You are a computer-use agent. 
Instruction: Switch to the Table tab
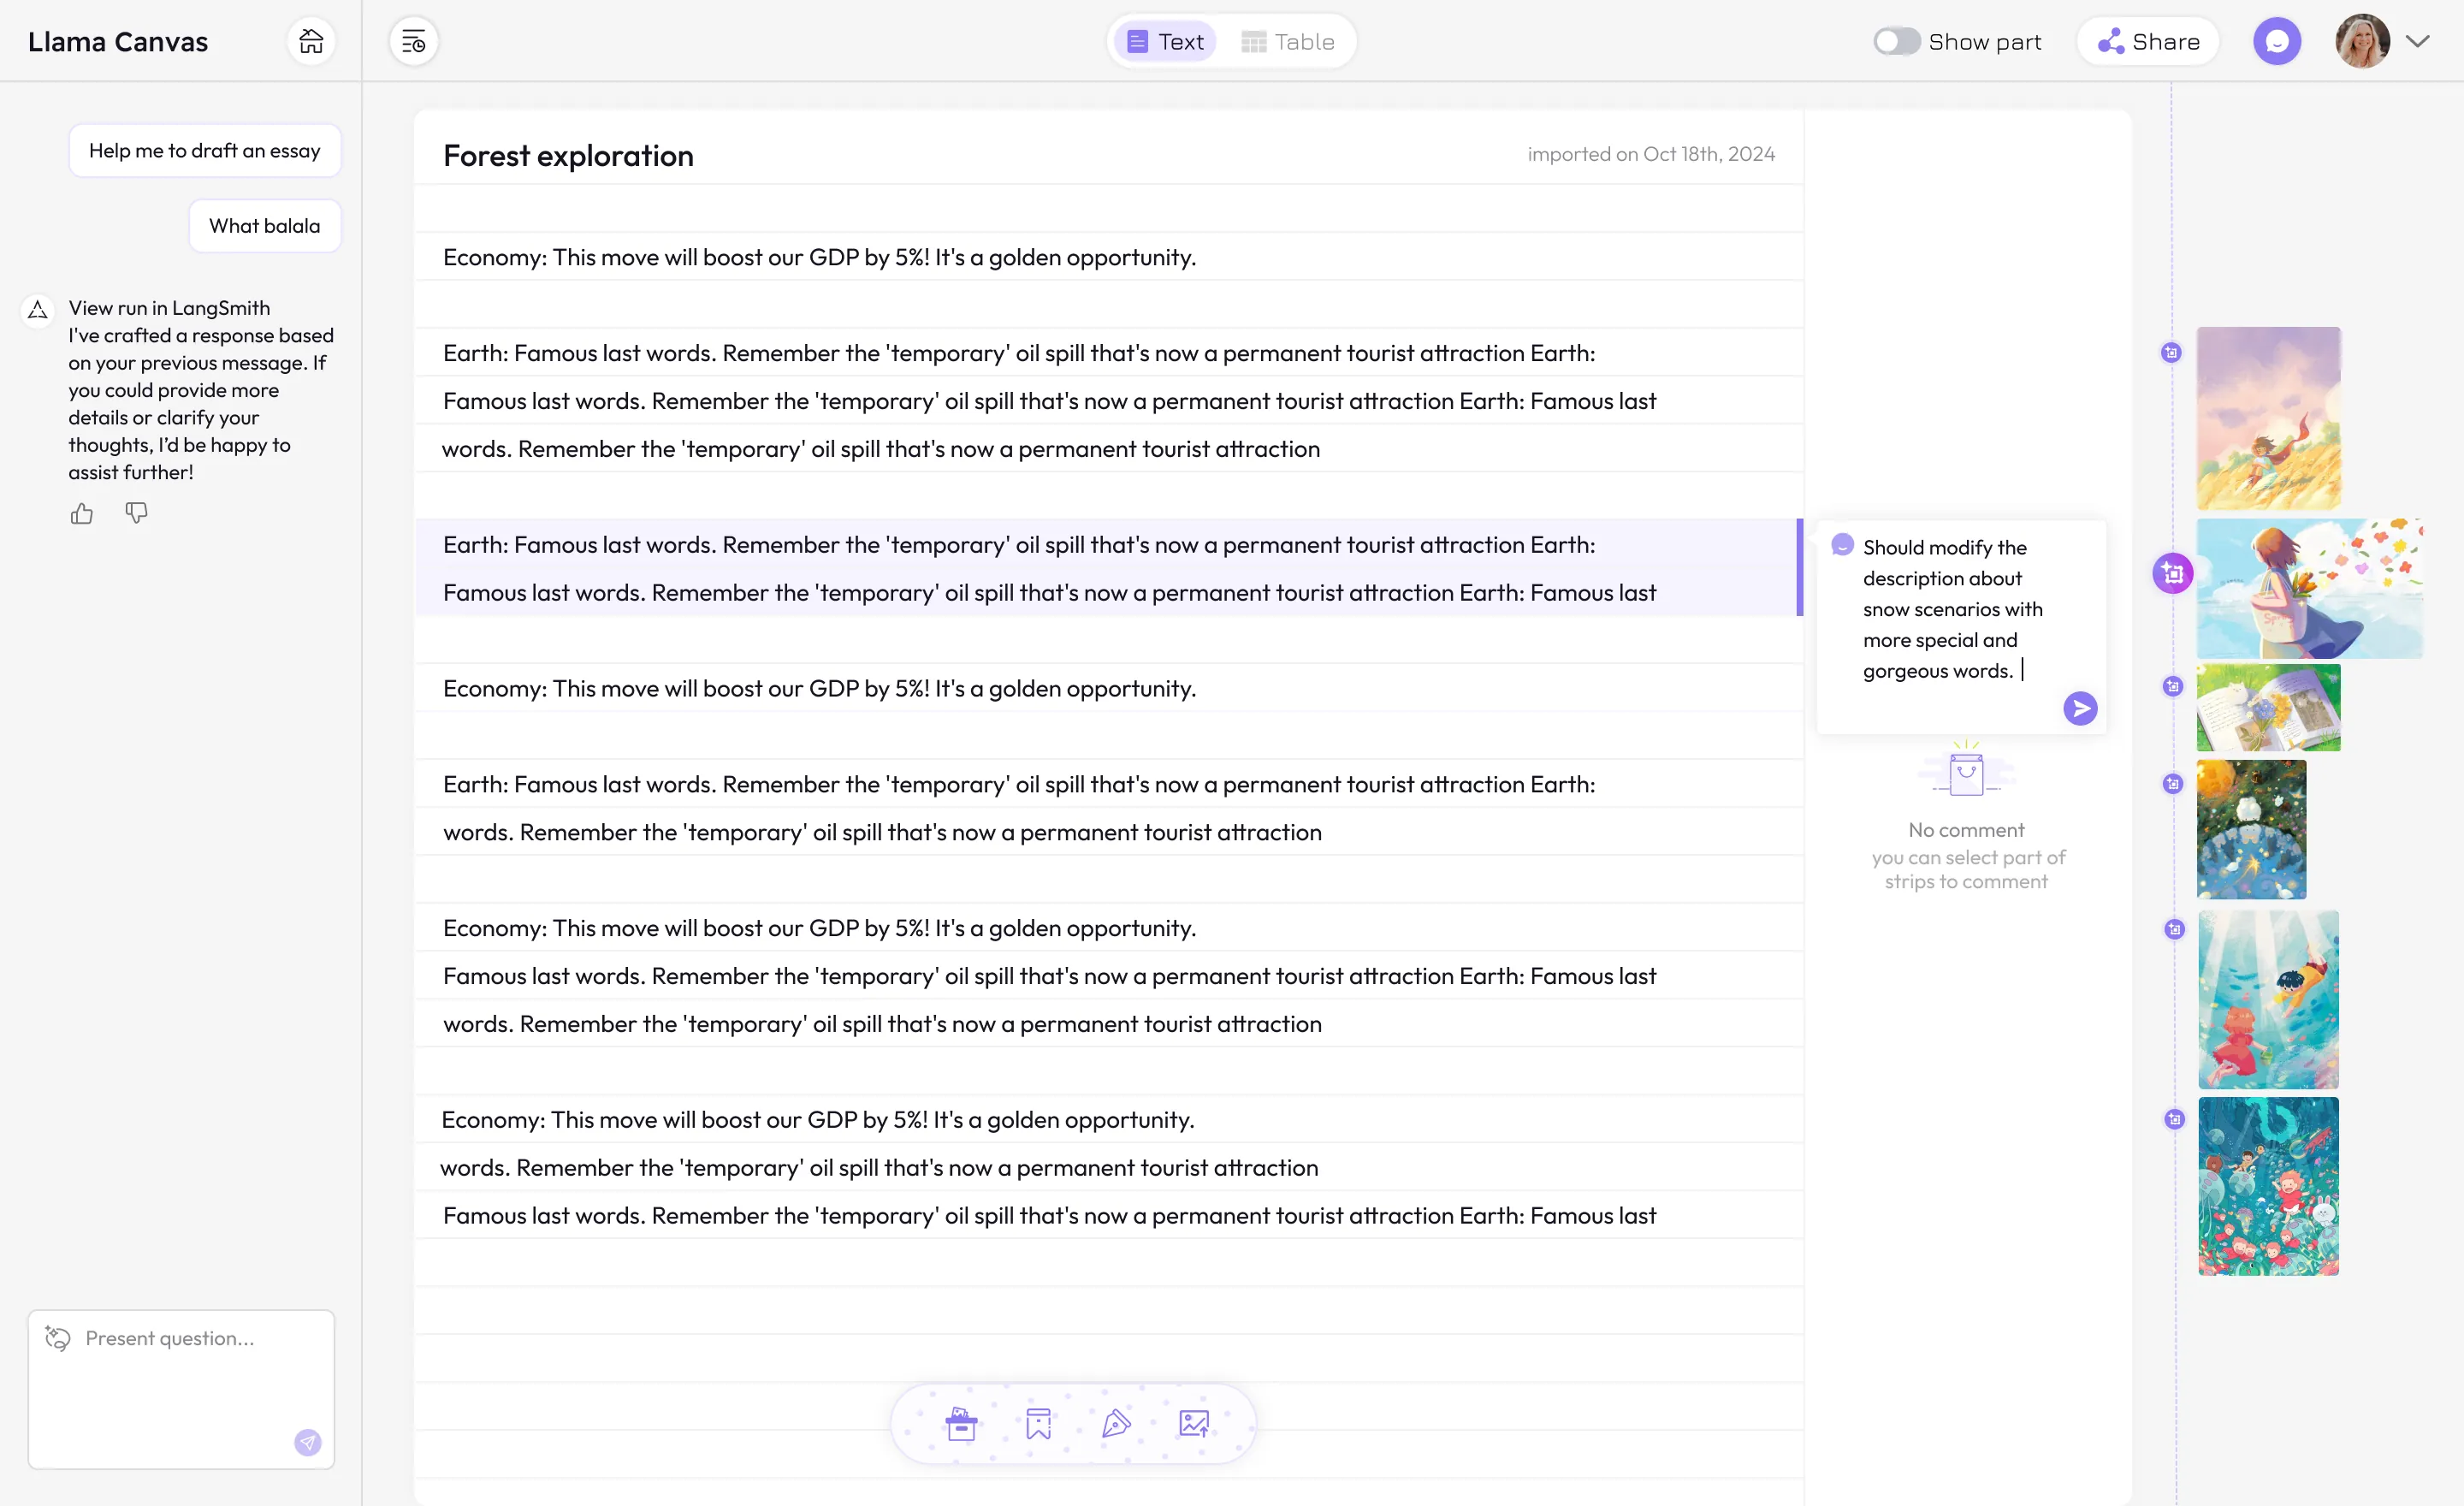click(1288, 41)
